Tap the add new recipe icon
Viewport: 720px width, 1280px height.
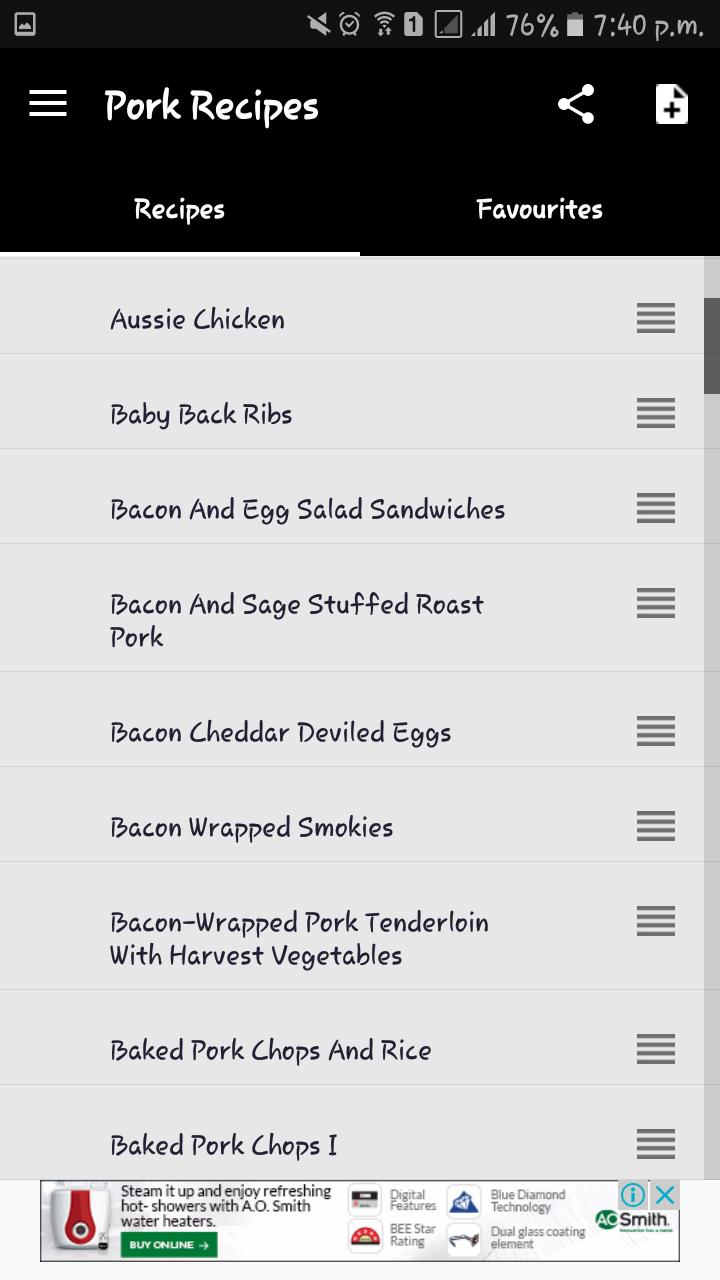[x=671, y=103]
